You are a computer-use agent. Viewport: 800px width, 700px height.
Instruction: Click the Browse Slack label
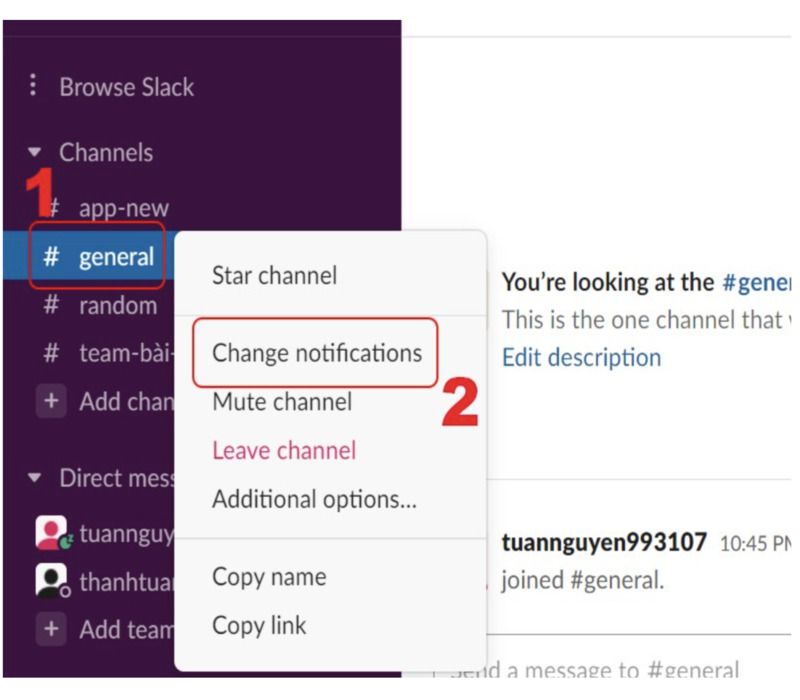coord(127,87)
